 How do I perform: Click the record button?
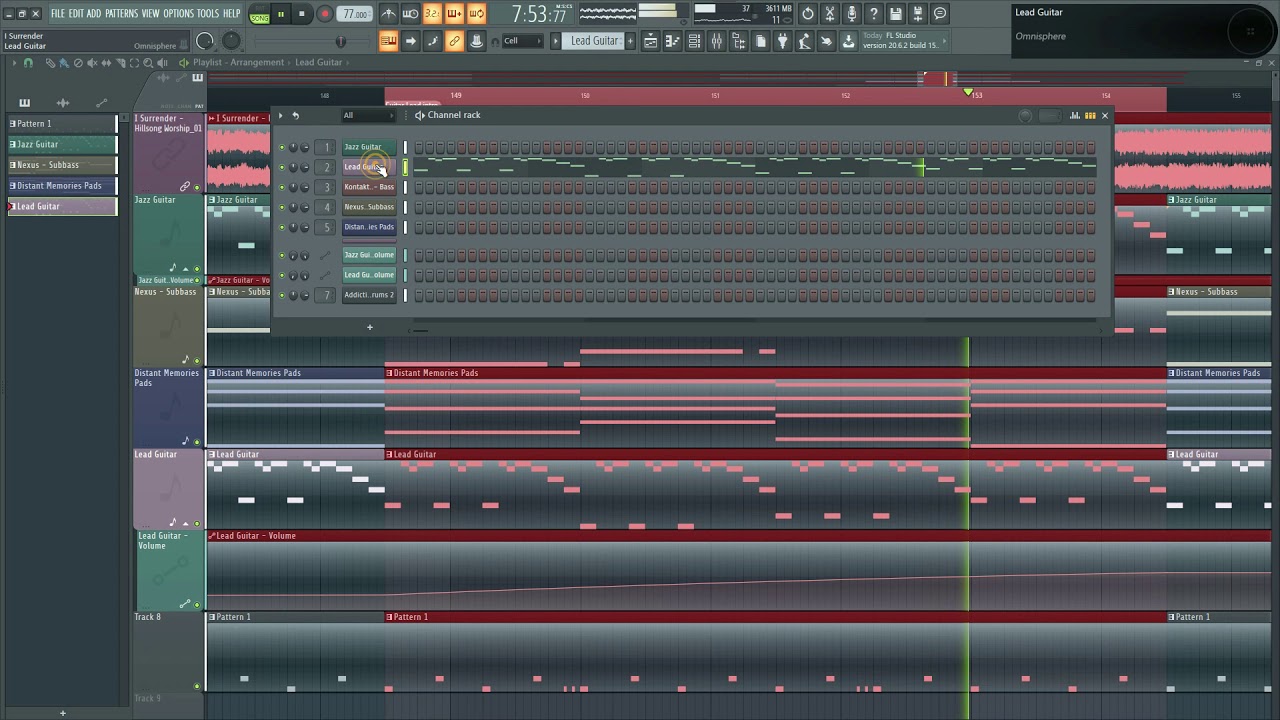click(x=325, y=14)
